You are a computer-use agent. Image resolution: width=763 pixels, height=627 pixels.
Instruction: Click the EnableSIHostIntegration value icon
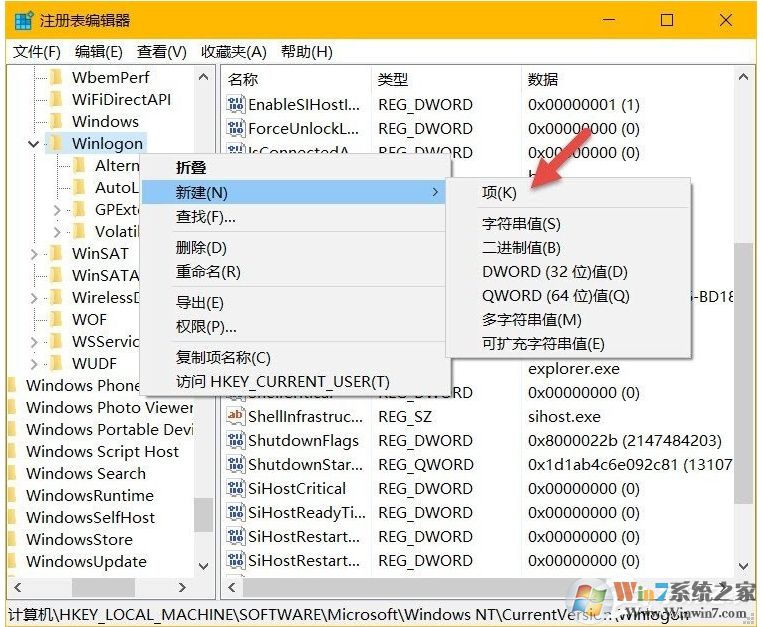pos(236,105)
